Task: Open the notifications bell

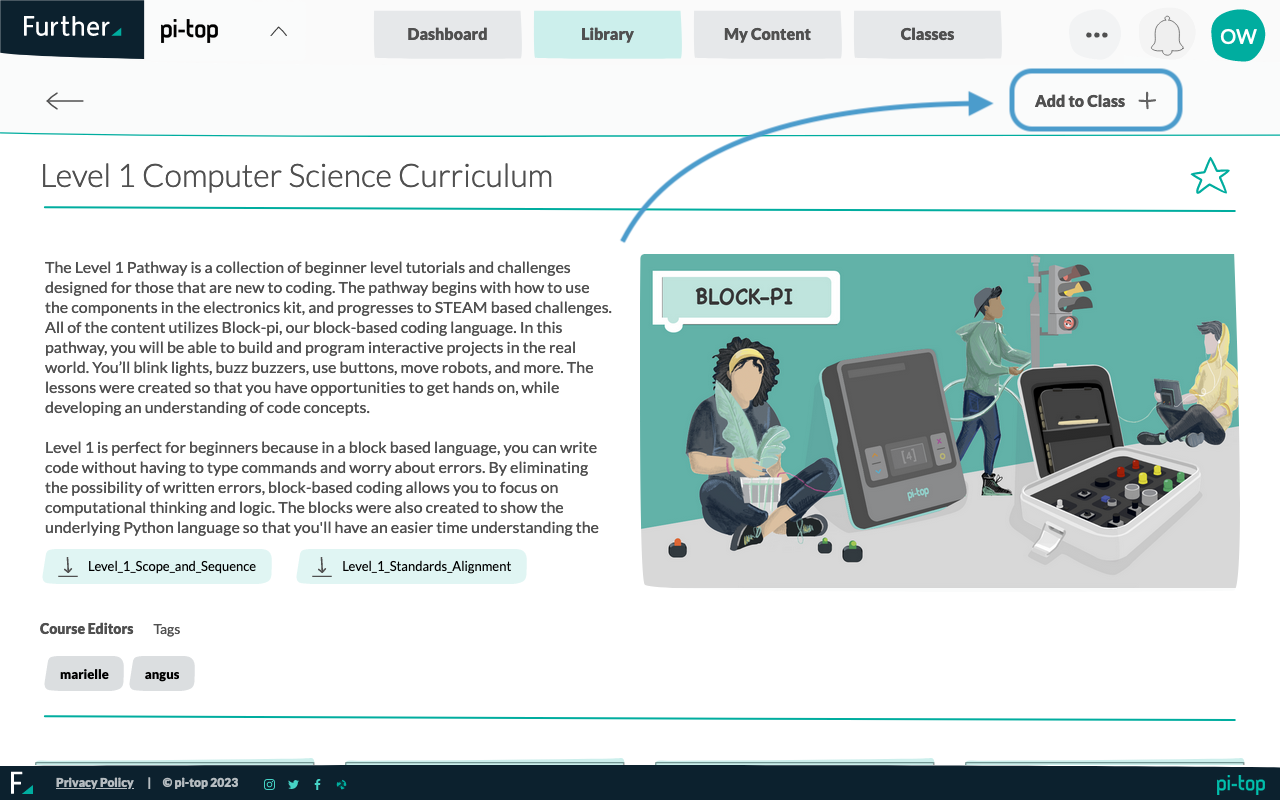Action: click(x=1167, y=34)
